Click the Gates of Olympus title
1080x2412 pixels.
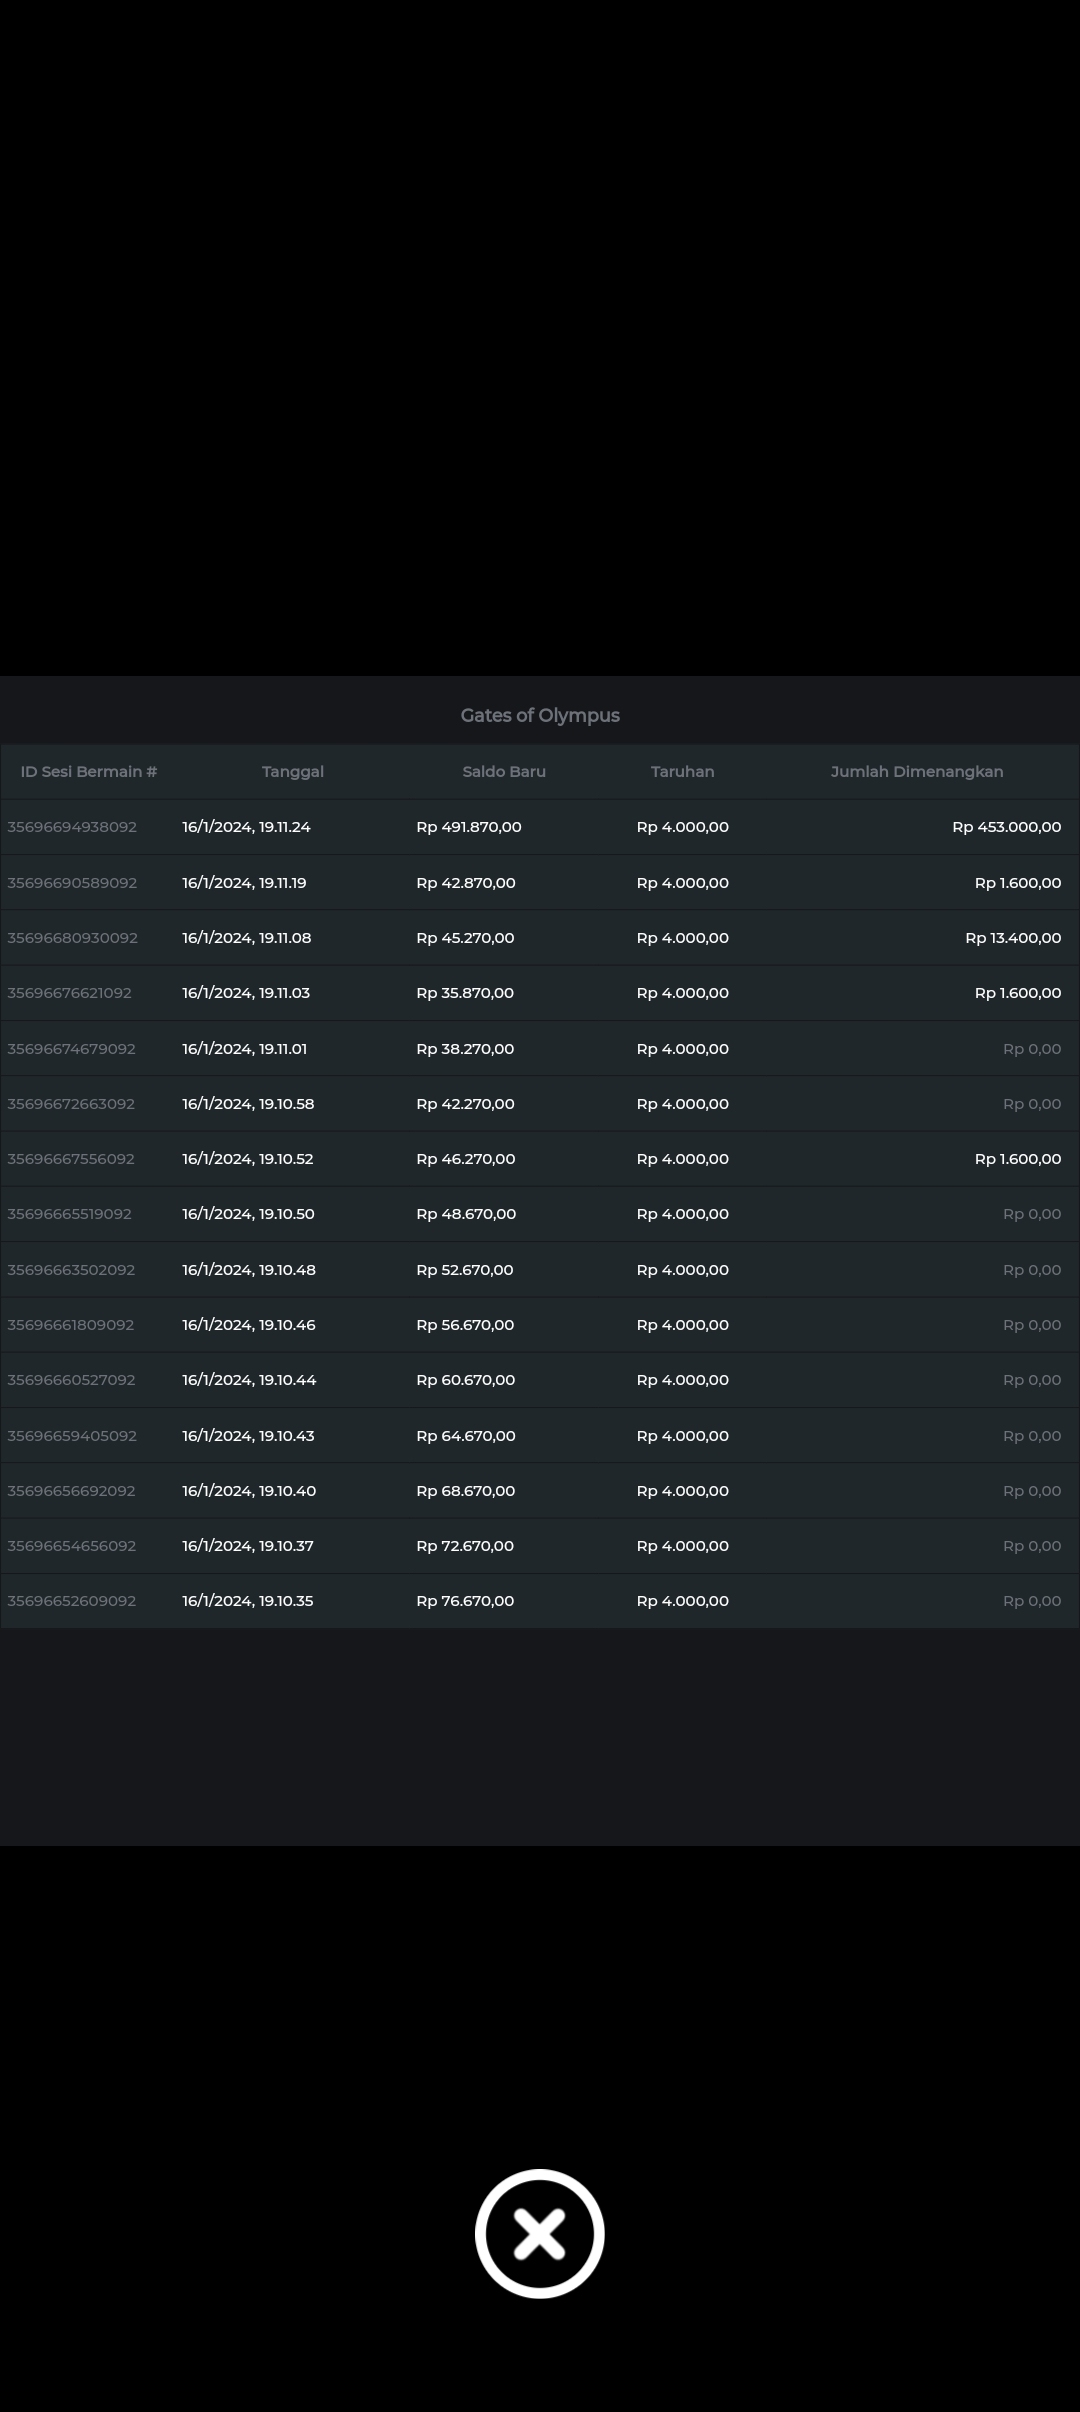pyautogui.click(x=540, y=715)
